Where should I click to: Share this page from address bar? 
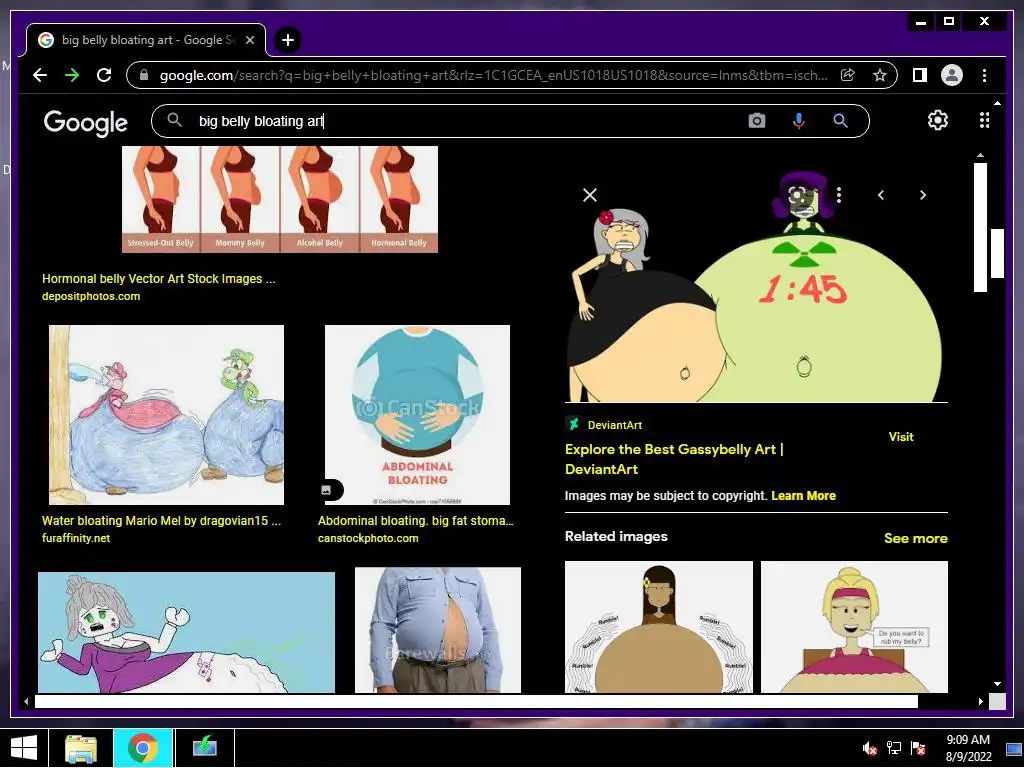pyautogui.click(x=848, y=75)
